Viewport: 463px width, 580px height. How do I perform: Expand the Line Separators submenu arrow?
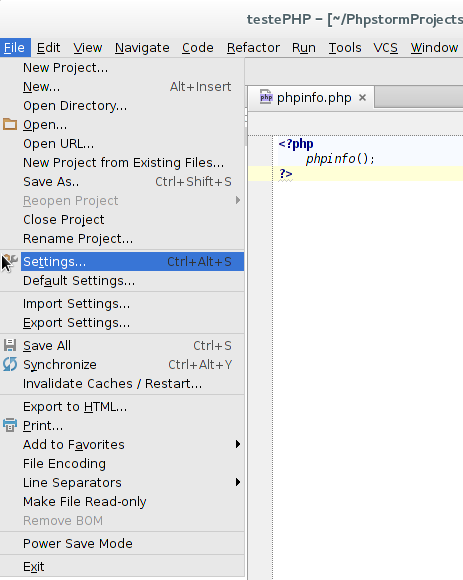(x=238, y=482)
